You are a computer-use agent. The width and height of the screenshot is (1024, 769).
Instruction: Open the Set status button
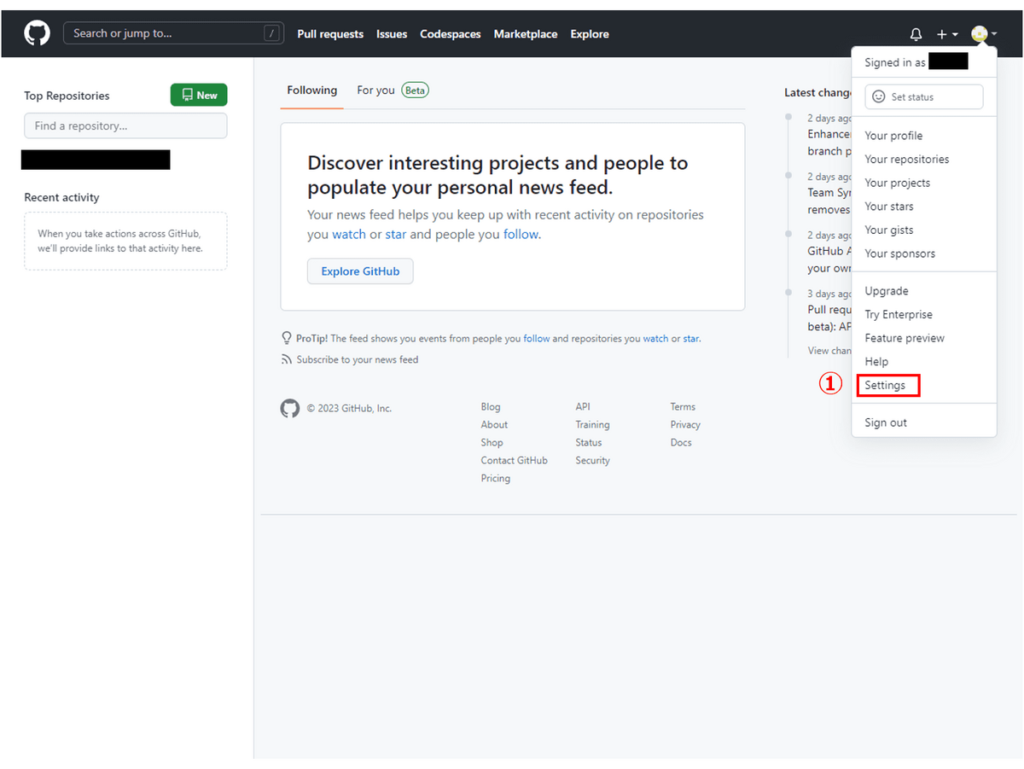pyautogui.click(x=923, y=97)
